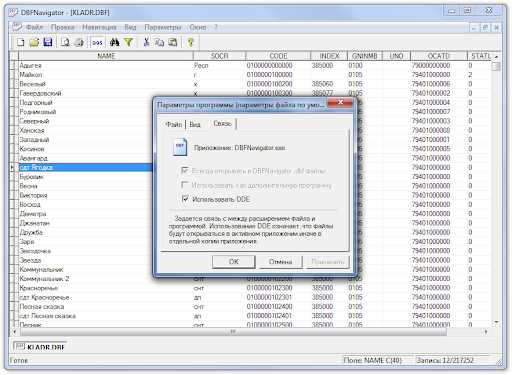Toggle DOS encoding toolbar button
The height and width of the screenshot is (375, 512).
[97, 43]
